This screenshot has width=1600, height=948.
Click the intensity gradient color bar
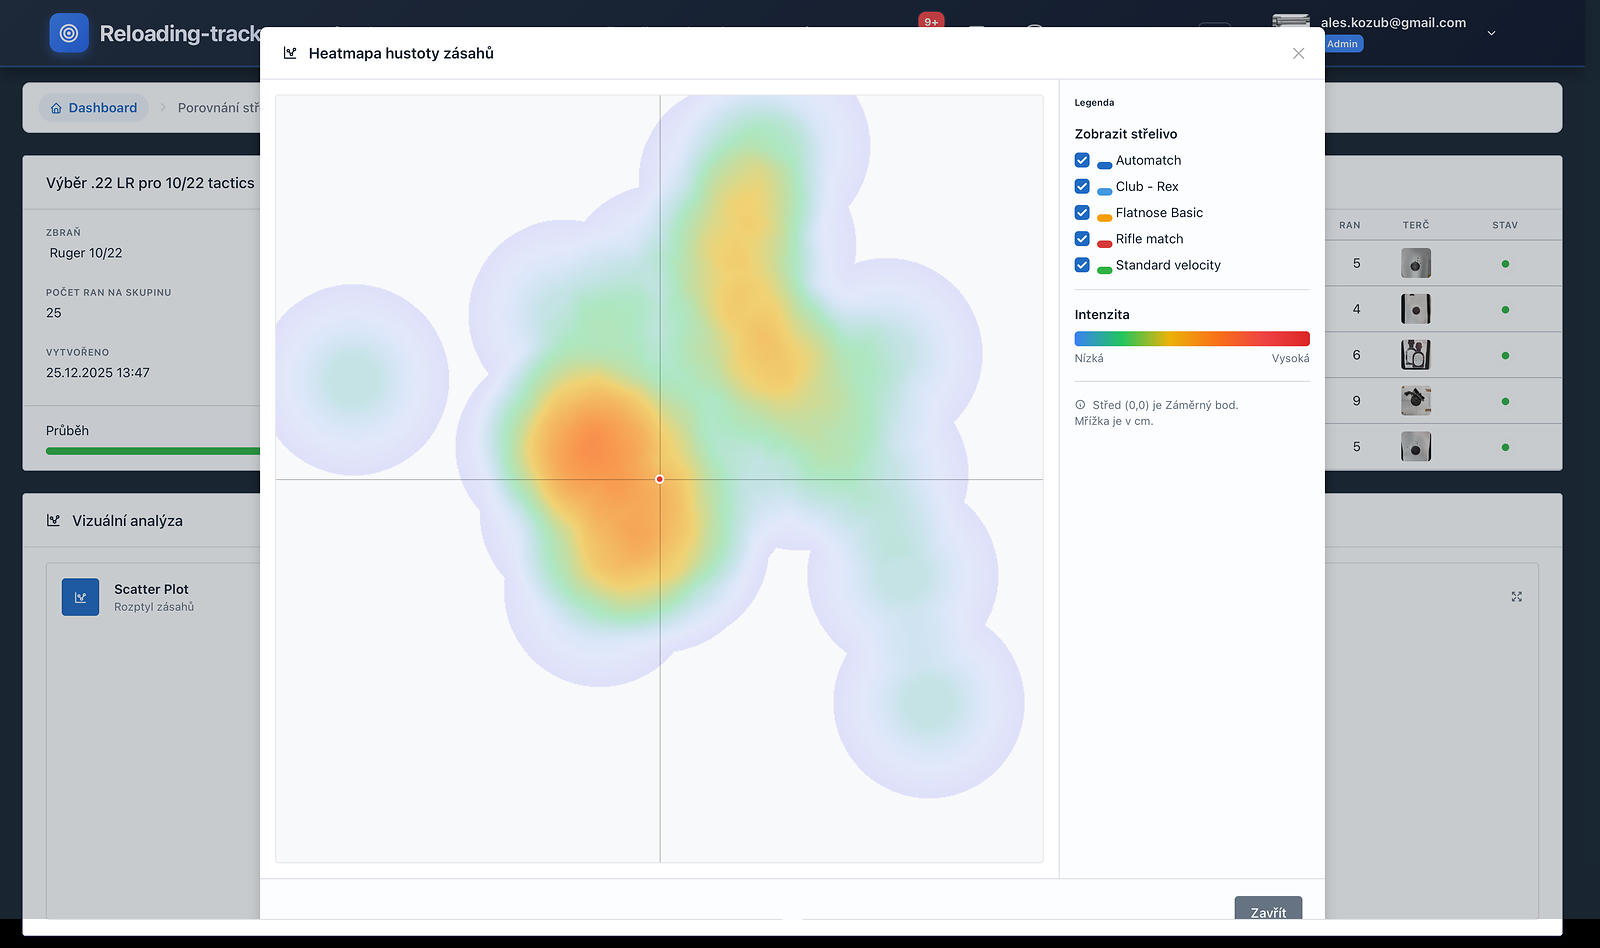tap(1191, 339)
